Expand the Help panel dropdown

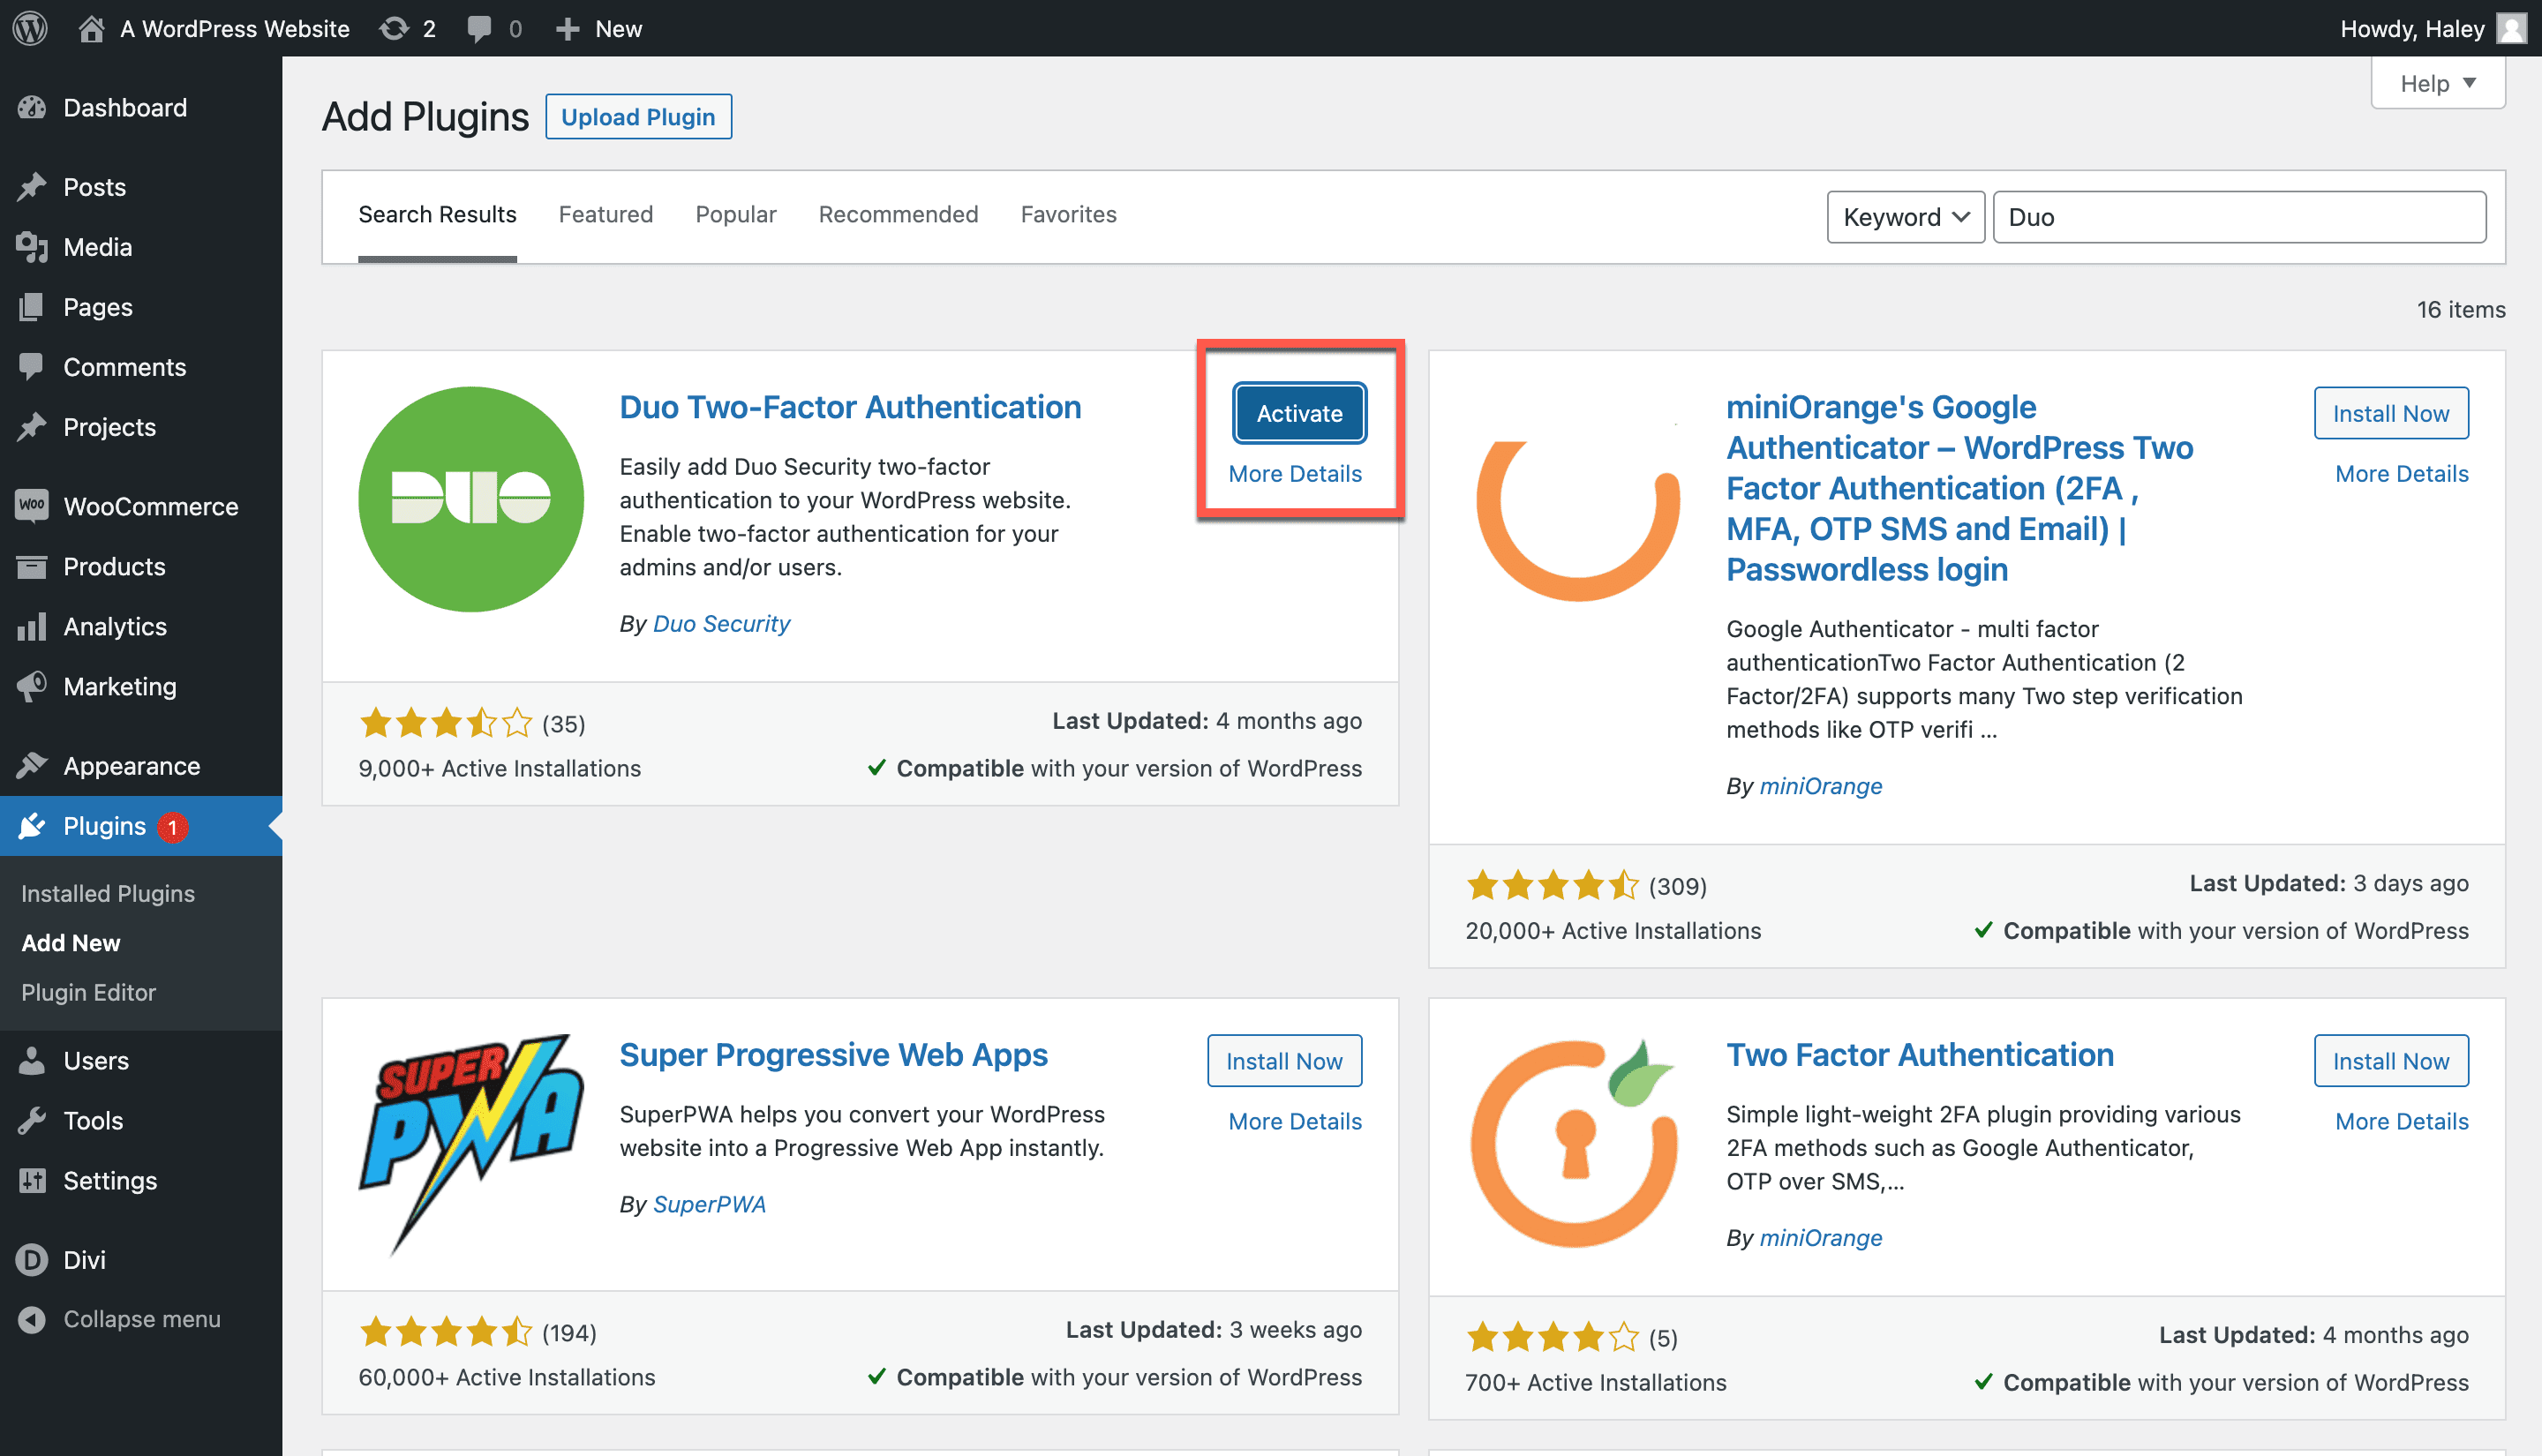(2436, 83)
